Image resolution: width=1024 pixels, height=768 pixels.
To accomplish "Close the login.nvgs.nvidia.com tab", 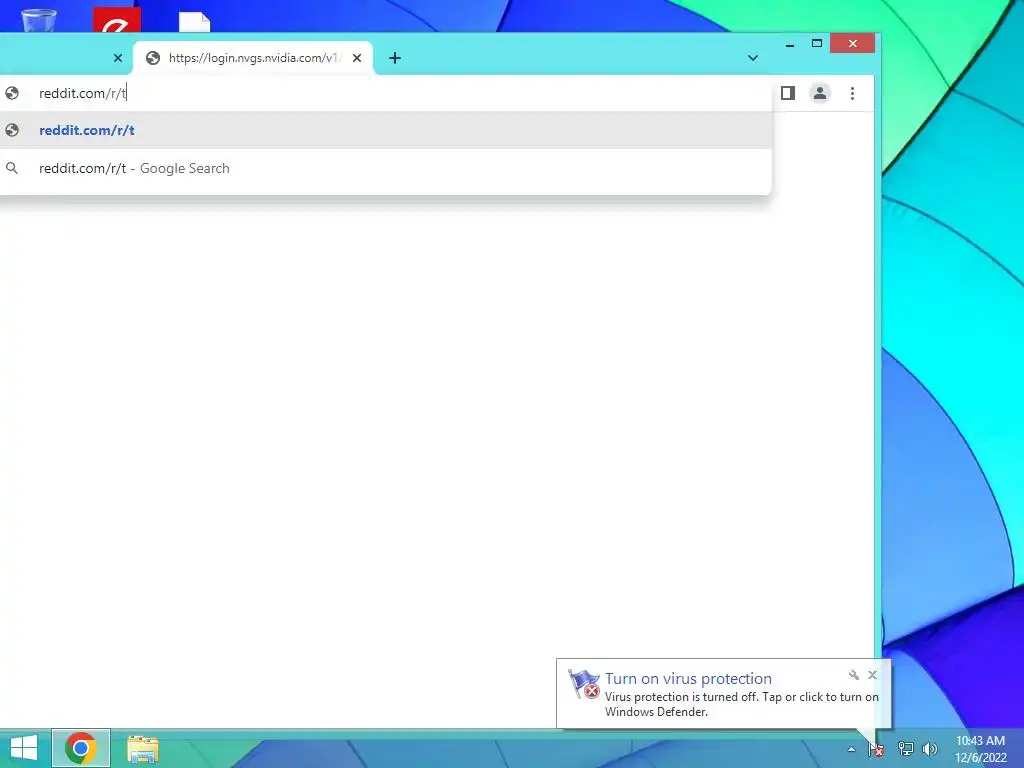I will point(357,58).
